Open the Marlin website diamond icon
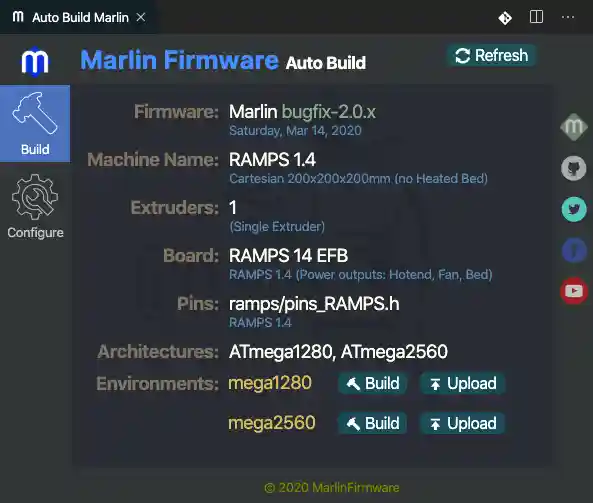Image resolution: width=593 pixels, height=503 pixels. coord(574,127)
